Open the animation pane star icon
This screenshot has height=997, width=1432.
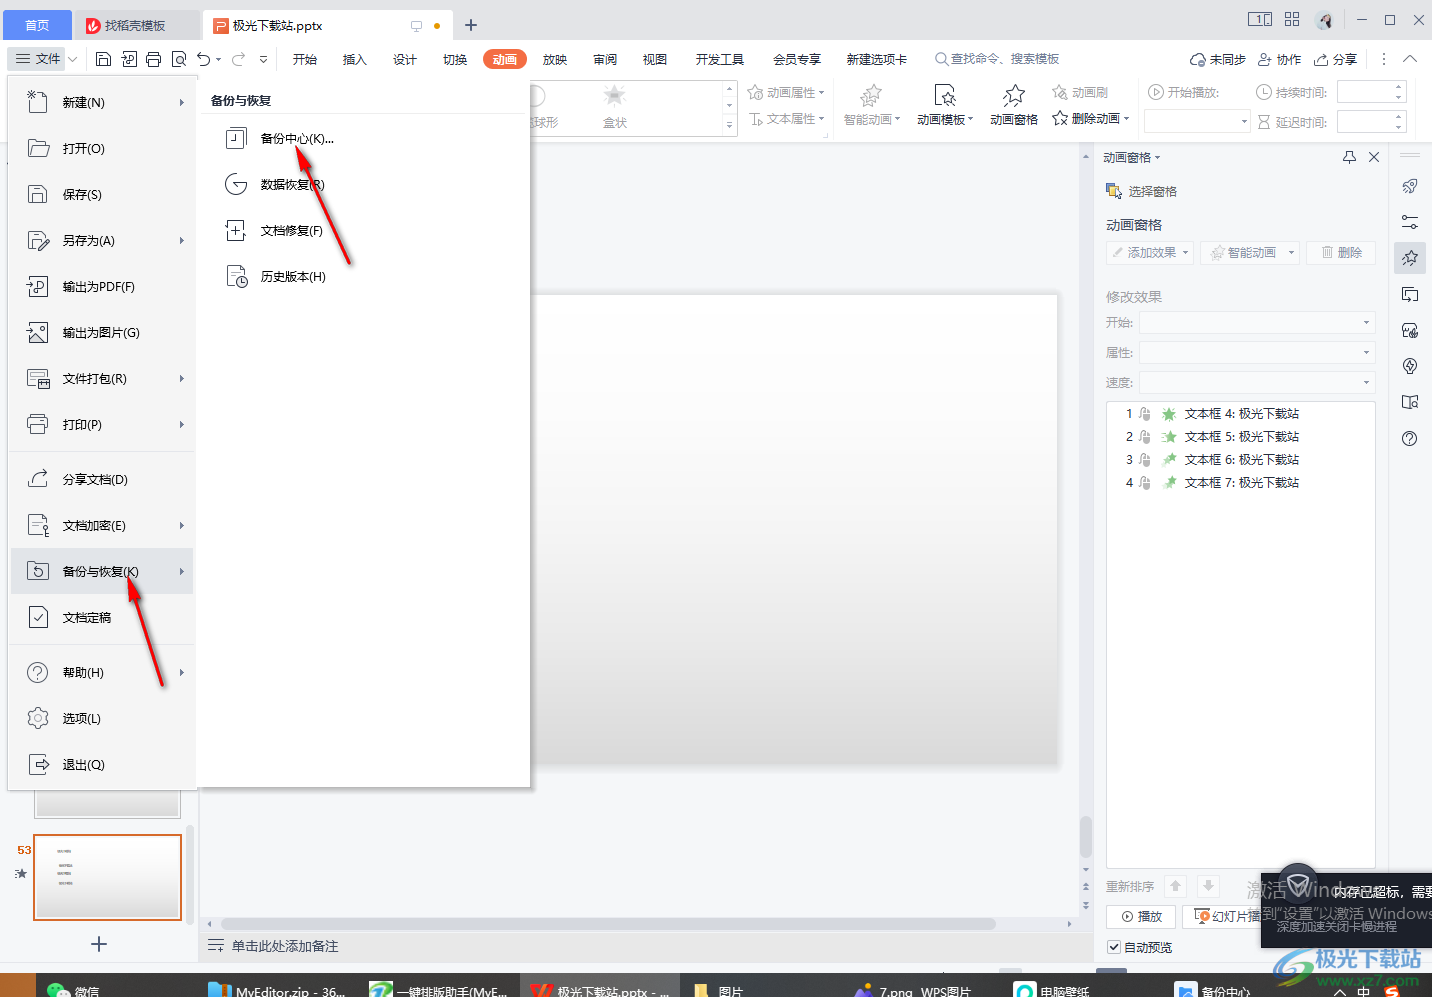click(x=1014, y=95)
